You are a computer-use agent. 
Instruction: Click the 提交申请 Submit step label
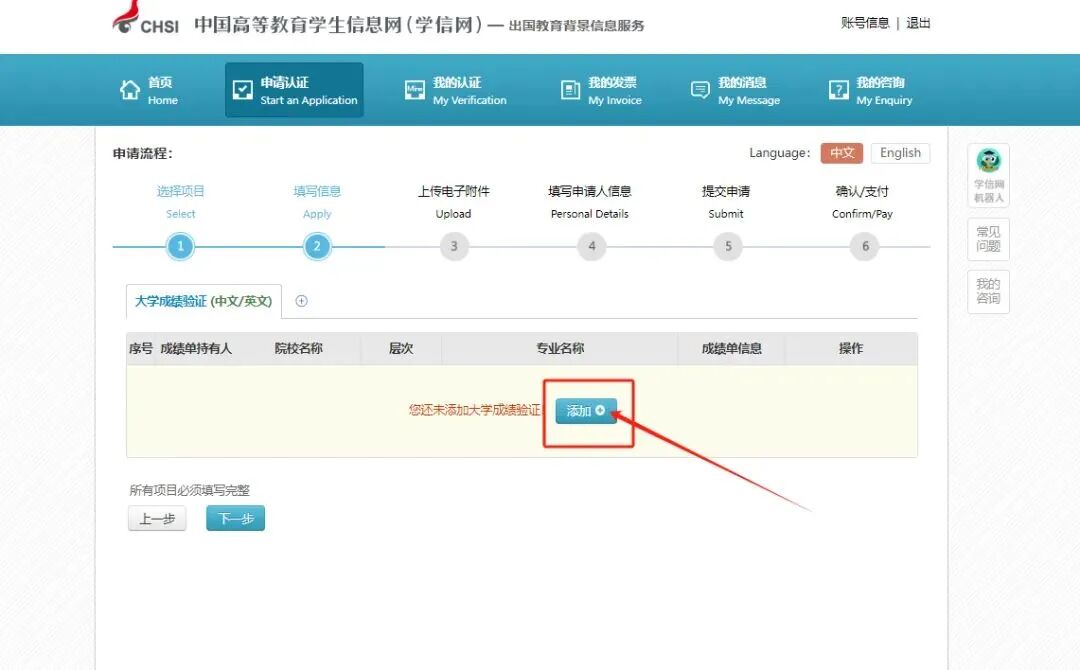(x=726, y=202)
